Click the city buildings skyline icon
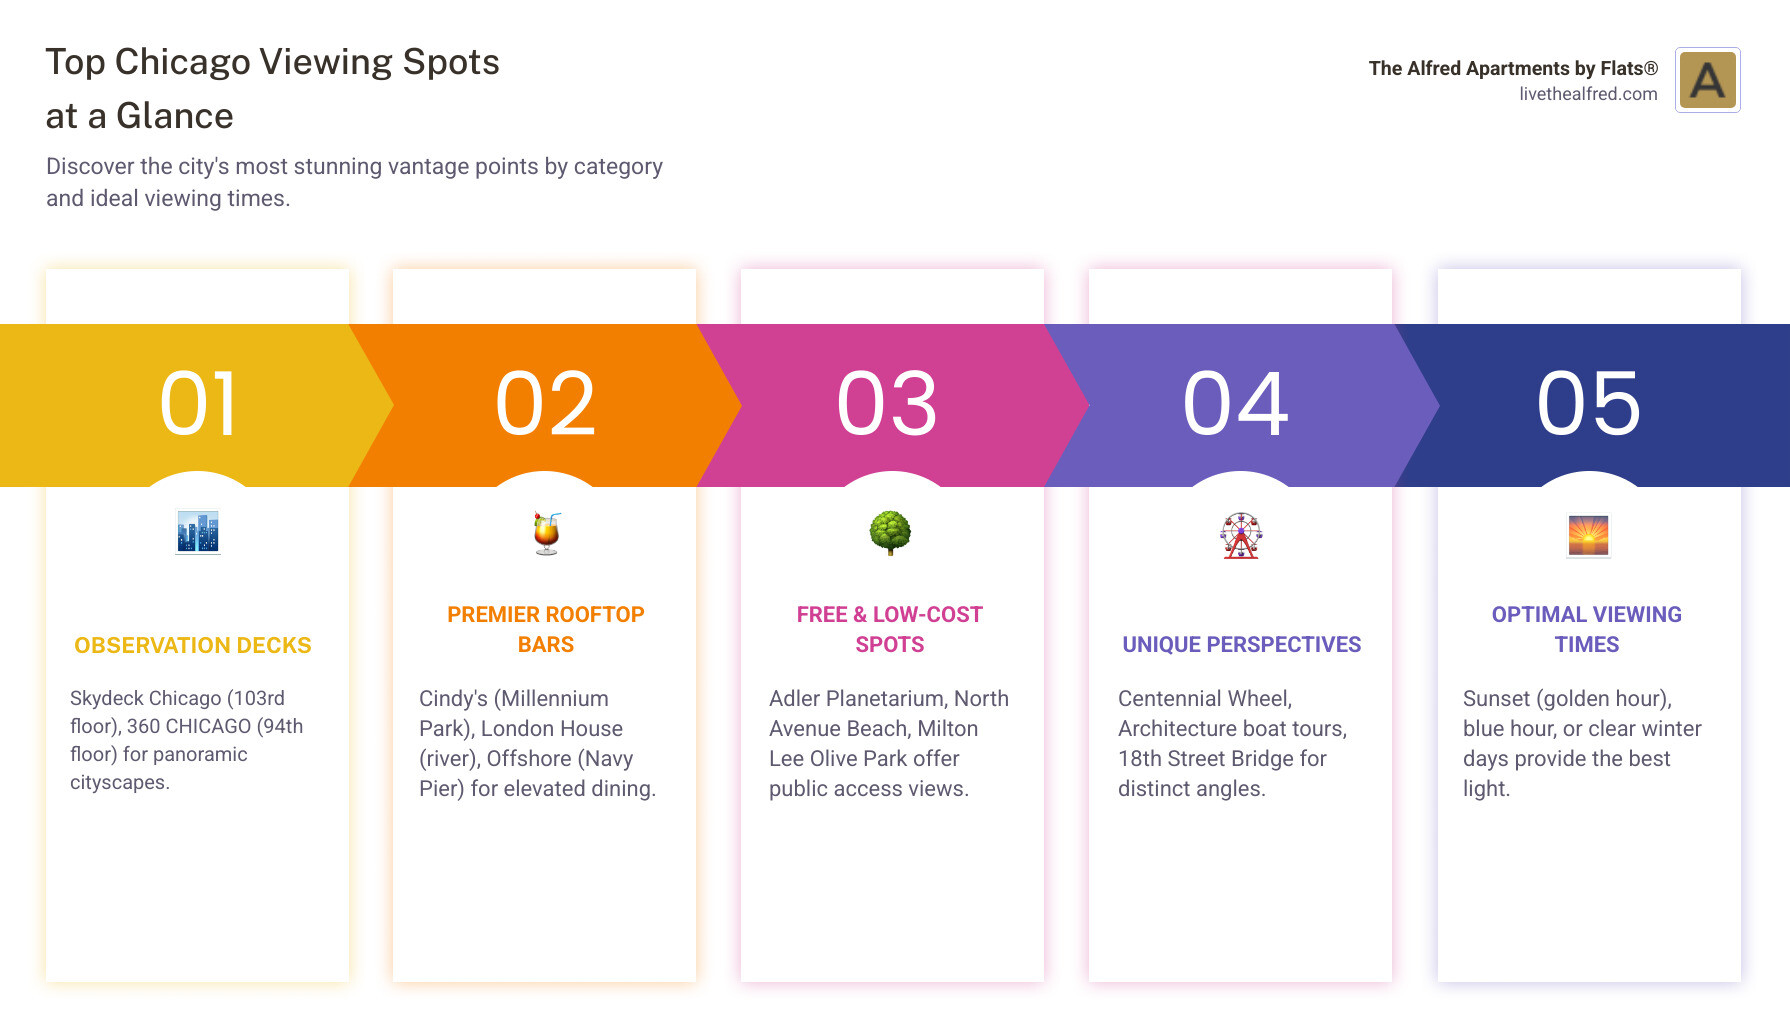Screen dimensions: 1790x1024 198,533
